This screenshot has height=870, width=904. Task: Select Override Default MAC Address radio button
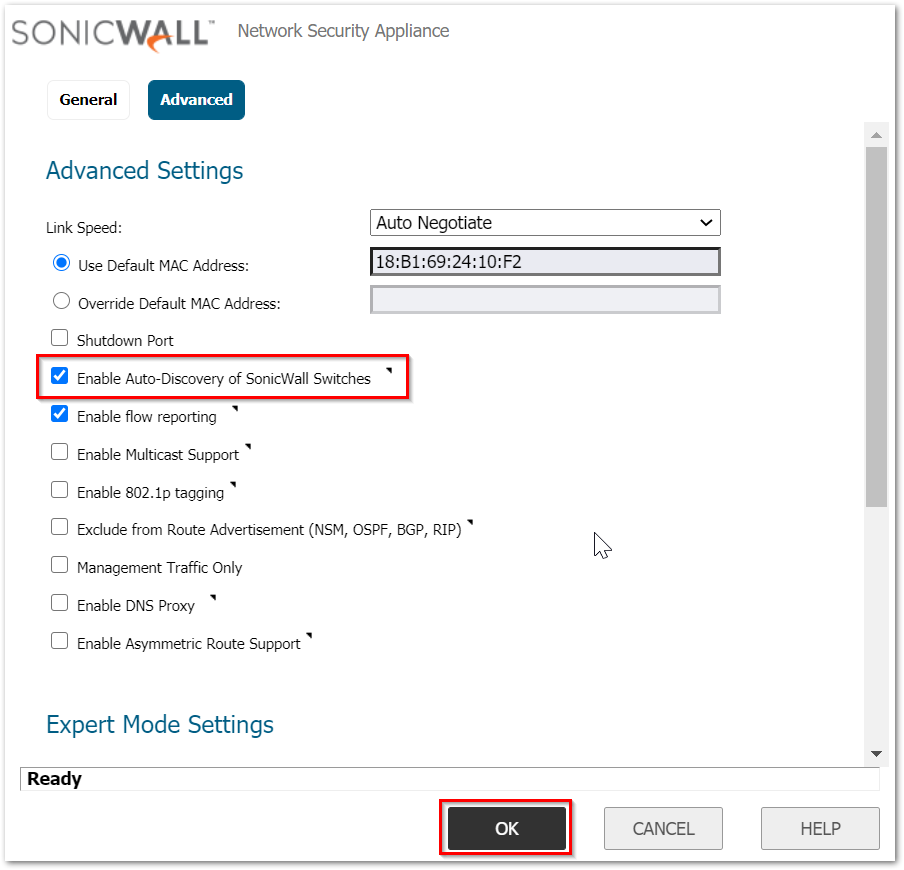61,301
